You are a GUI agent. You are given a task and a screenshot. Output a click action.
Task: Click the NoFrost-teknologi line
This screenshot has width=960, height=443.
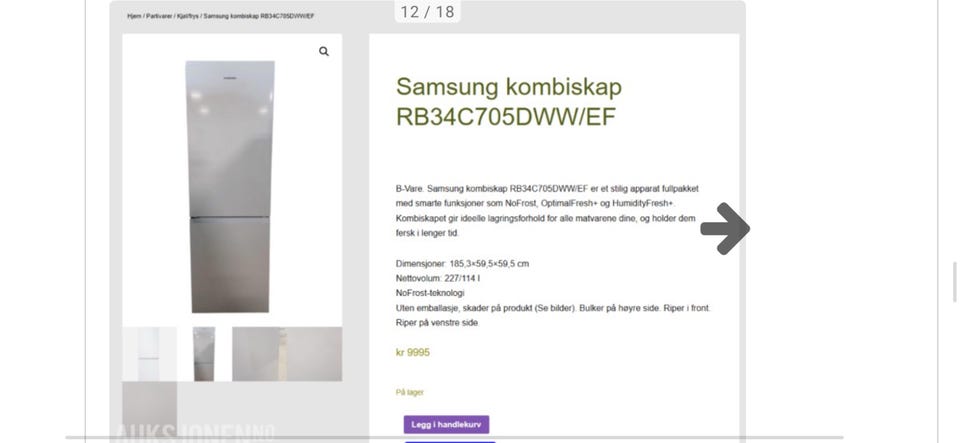[430, 293]
